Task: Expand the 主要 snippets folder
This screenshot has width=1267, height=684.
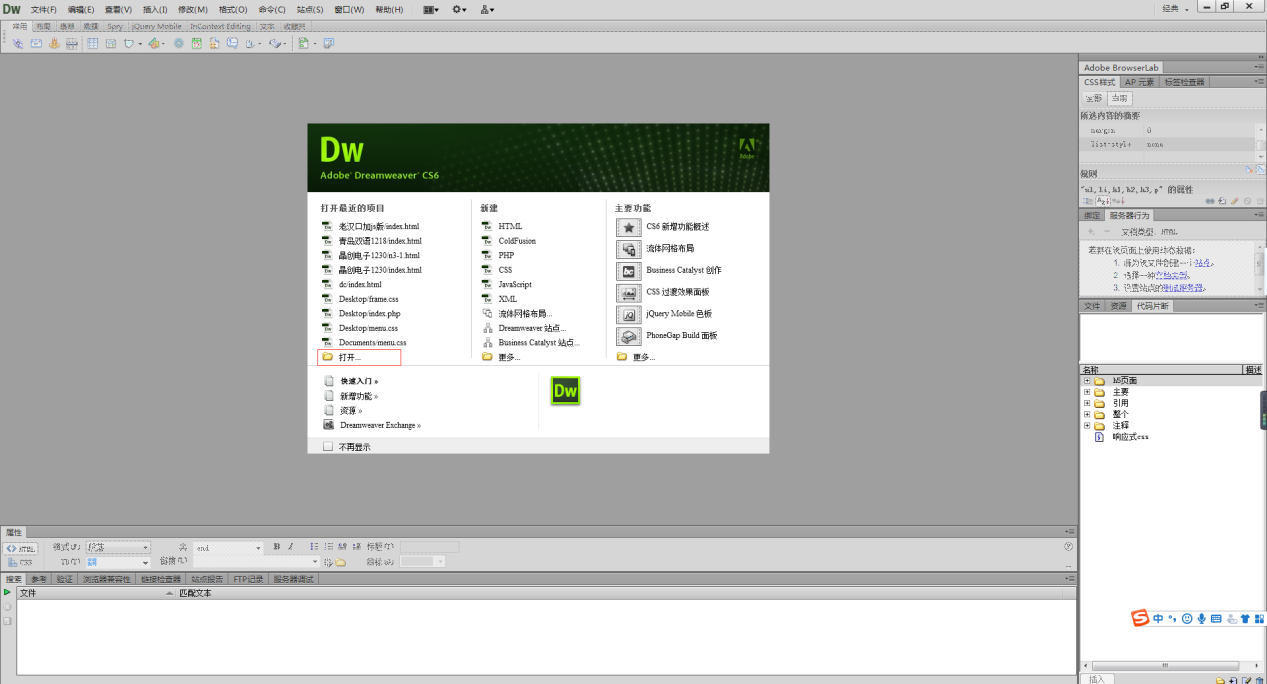Action: point(1087,392)
